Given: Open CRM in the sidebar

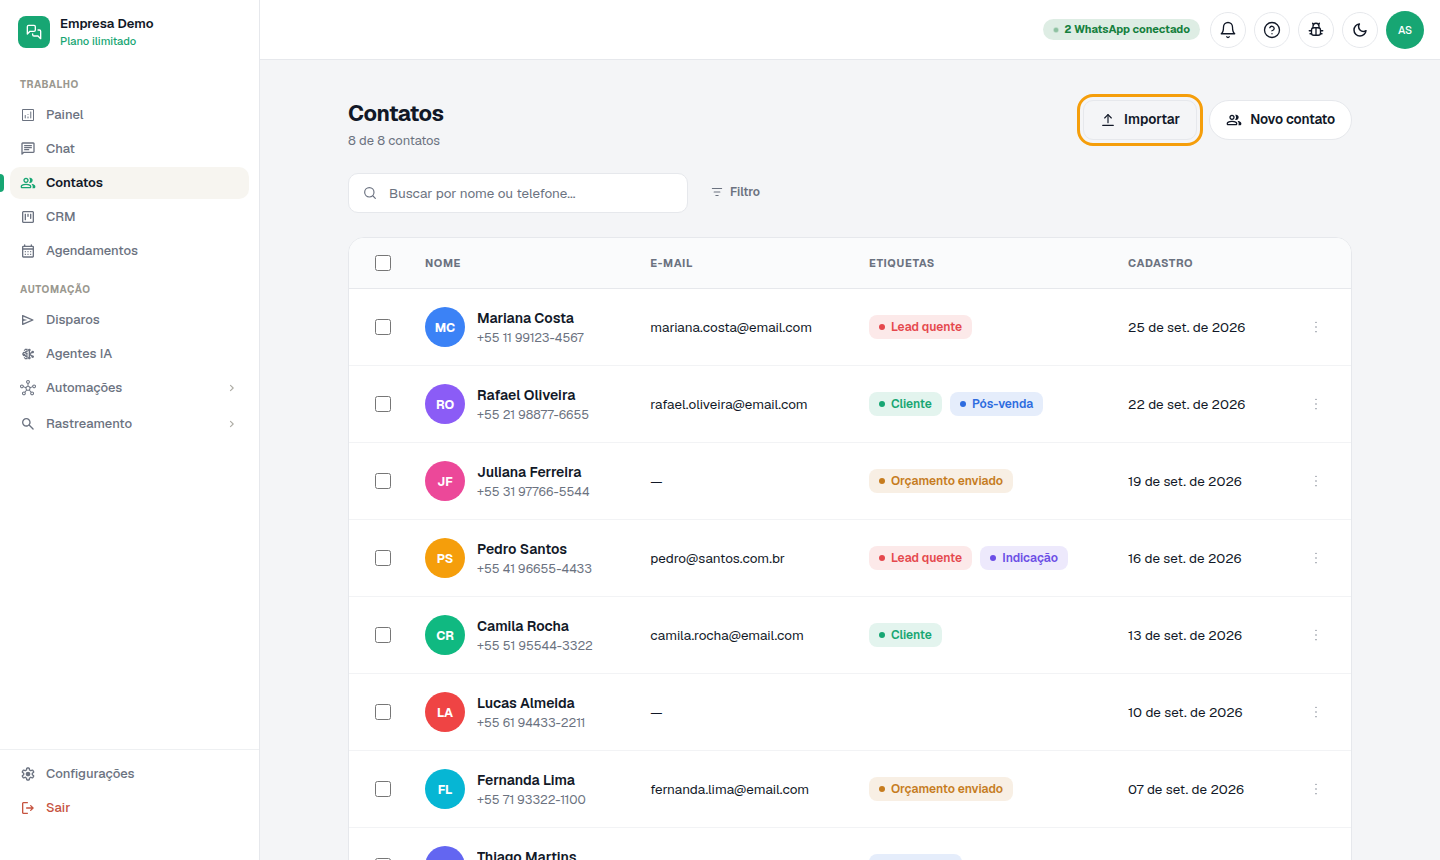Looking at the screenshot, I should click(x=129, y=217).
